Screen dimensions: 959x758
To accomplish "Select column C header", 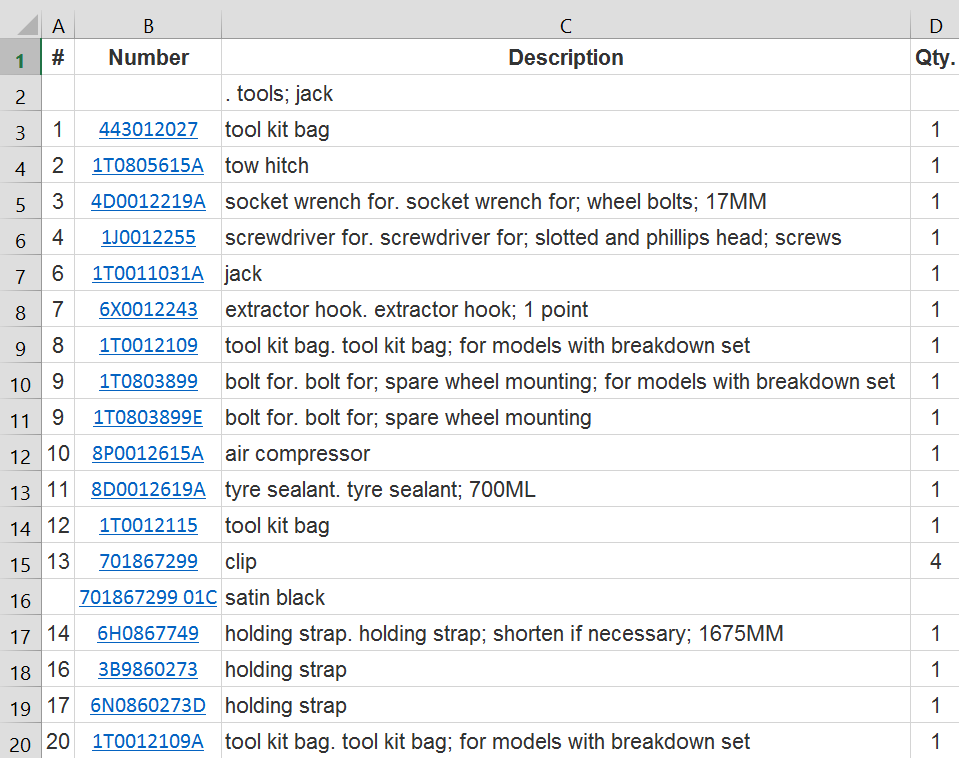I will [566, 25].
